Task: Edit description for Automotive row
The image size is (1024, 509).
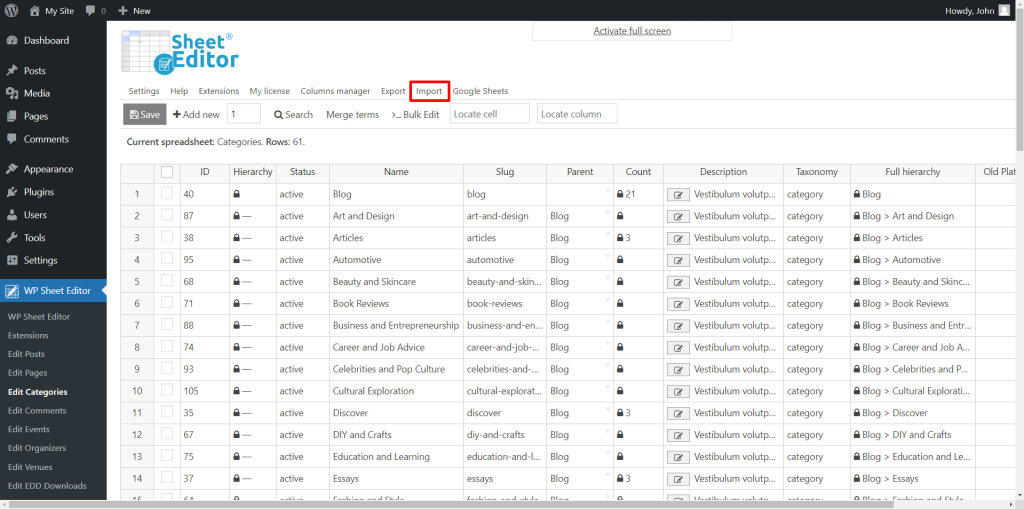Action: 678,260
